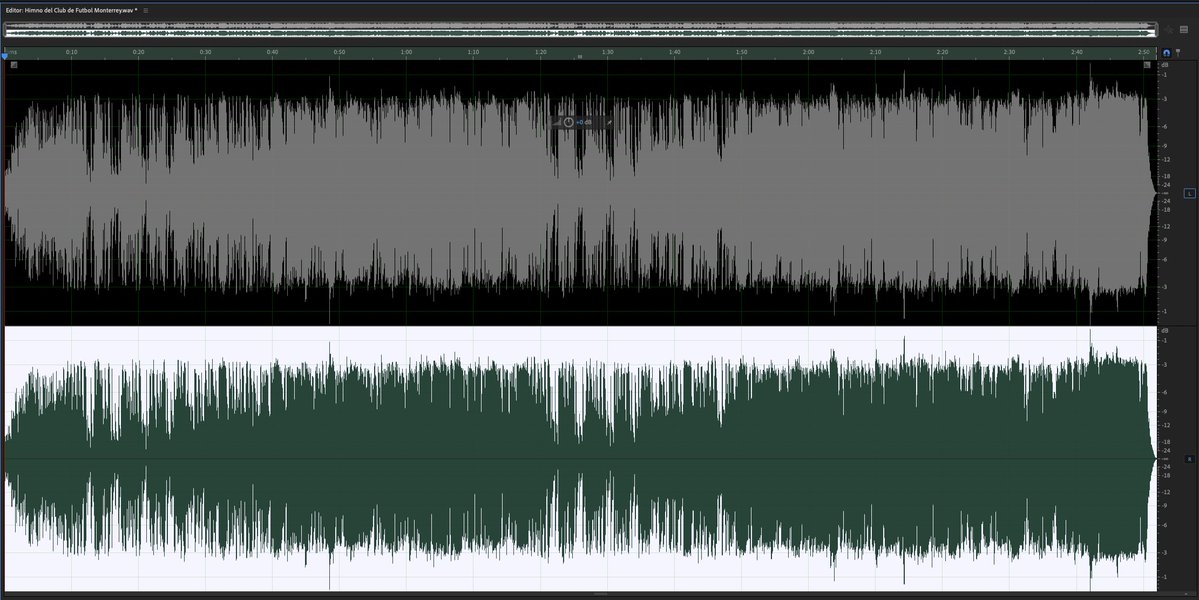Viewport: 1199px width, 600px height.
Task: Click the HUD pin icon
Action: 609,122
